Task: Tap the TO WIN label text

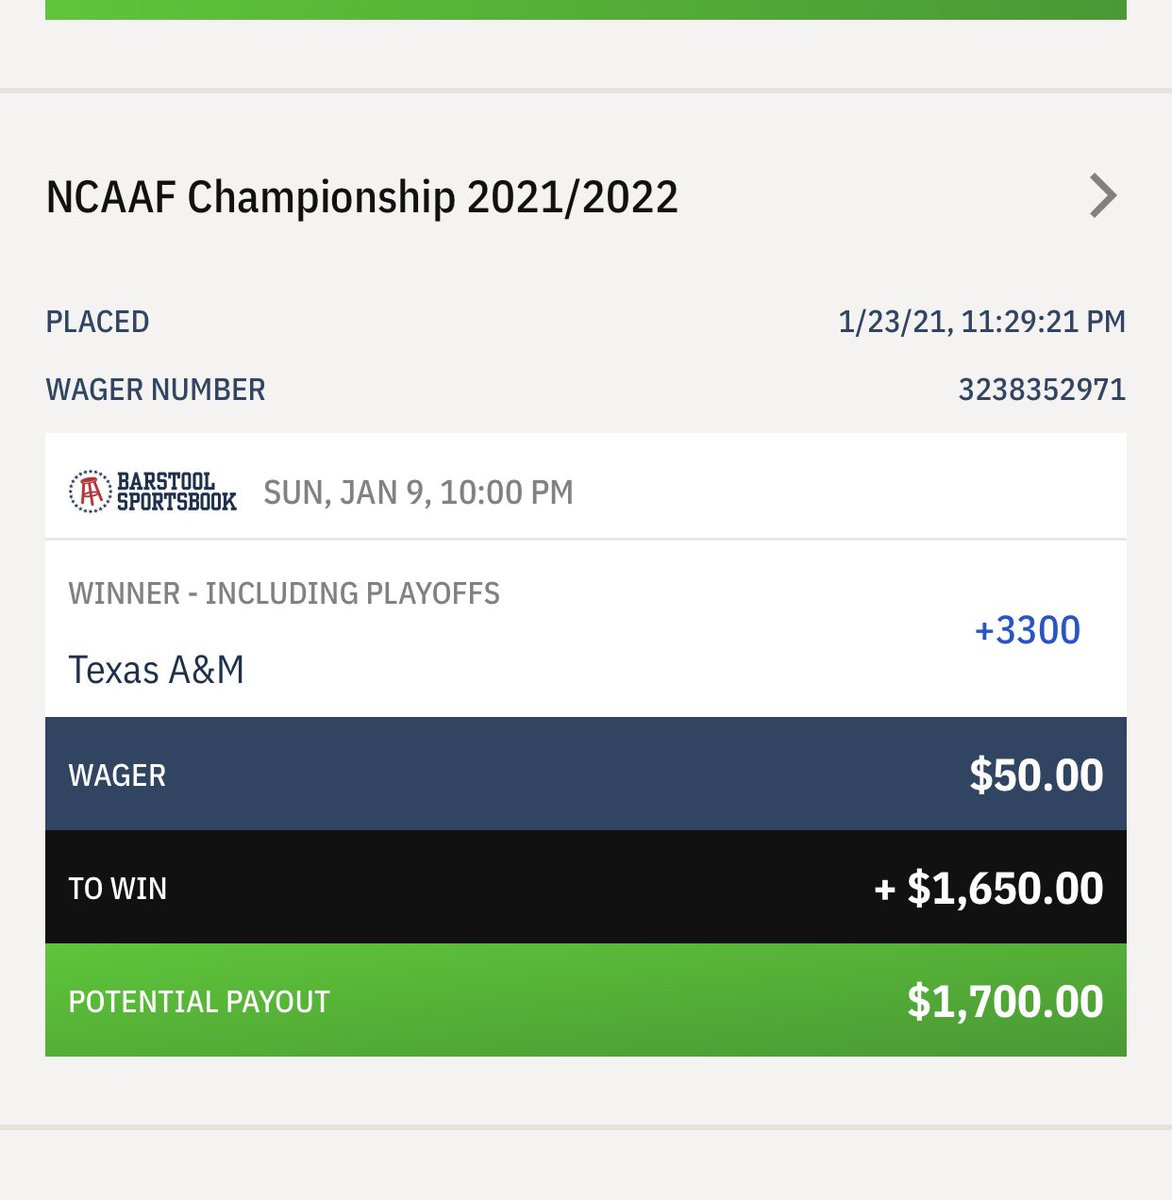Action: (117, 888)
